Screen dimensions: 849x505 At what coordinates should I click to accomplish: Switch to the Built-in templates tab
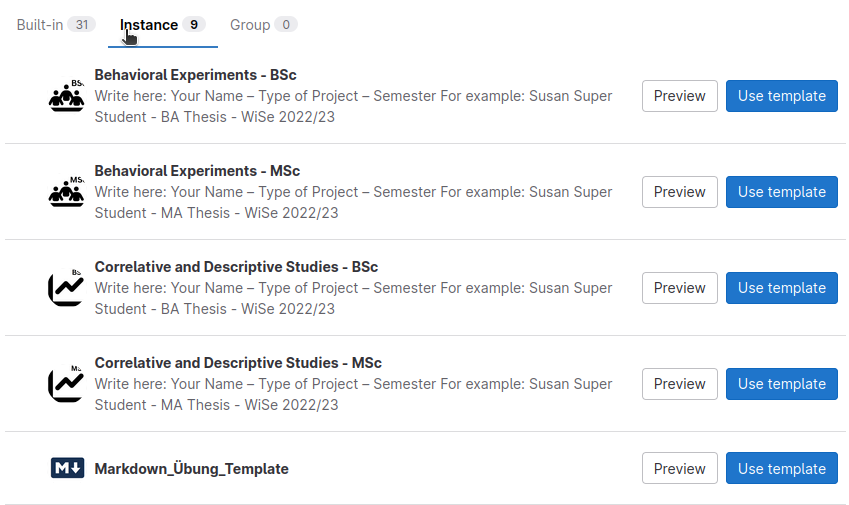pos(56,25)
